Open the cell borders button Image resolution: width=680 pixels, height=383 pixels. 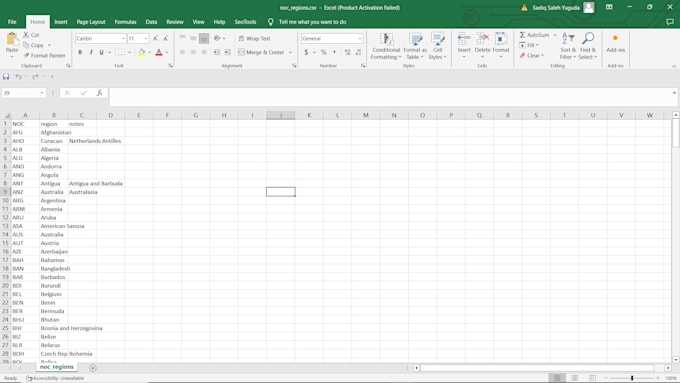coord(122,52)
